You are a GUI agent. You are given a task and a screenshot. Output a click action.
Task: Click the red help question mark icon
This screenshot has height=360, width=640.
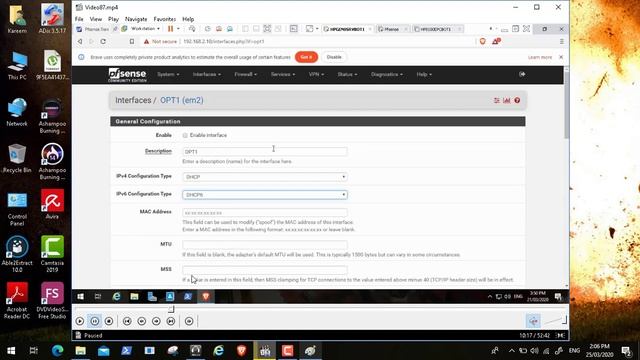click(x=517, y=100)
